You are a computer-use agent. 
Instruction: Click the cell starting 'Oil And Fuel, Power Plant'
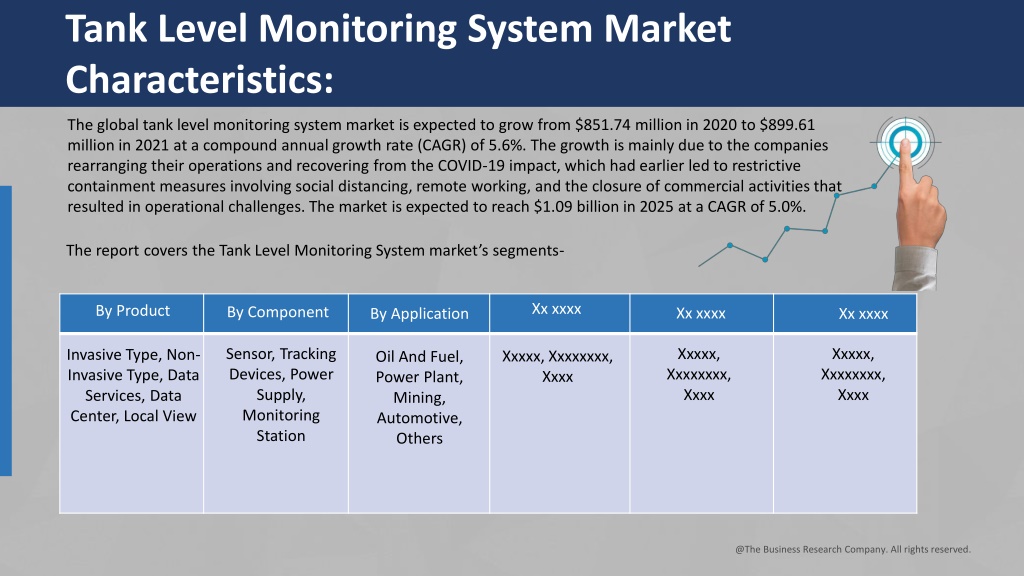(x=419, y=423)
